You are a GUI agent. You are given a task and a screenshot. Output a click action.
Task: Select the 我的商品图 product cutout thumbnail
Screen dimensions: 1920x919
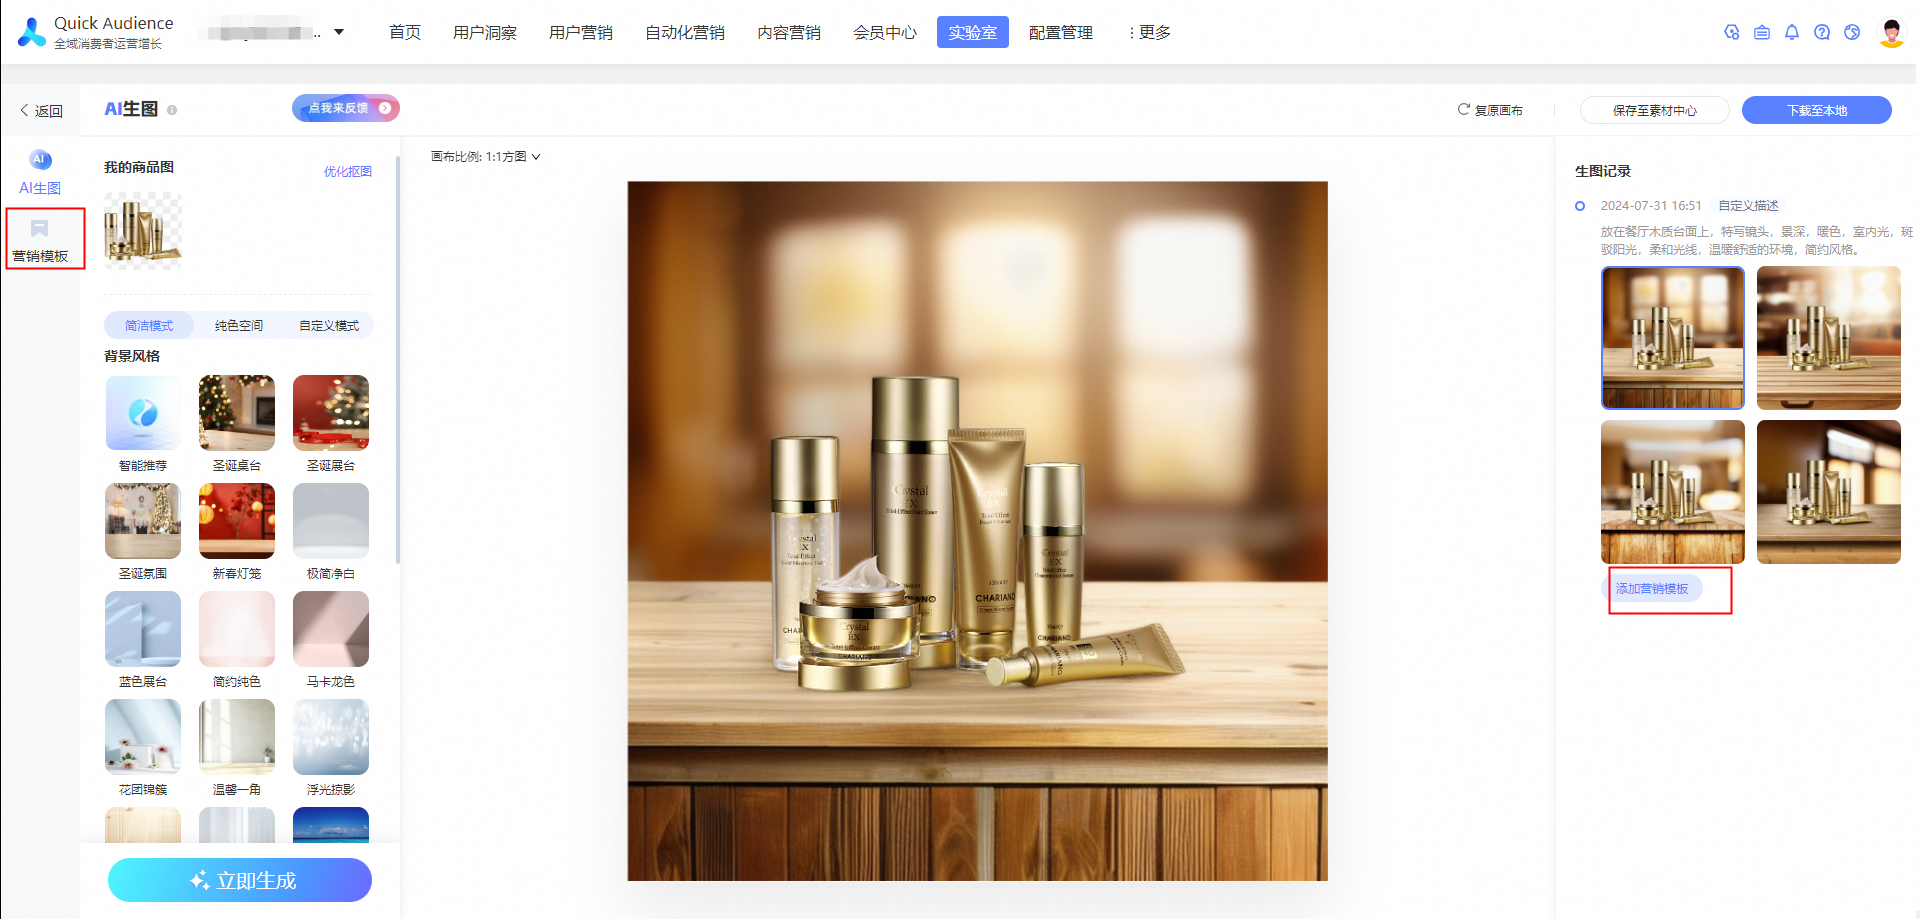click(x=143, y=230)
